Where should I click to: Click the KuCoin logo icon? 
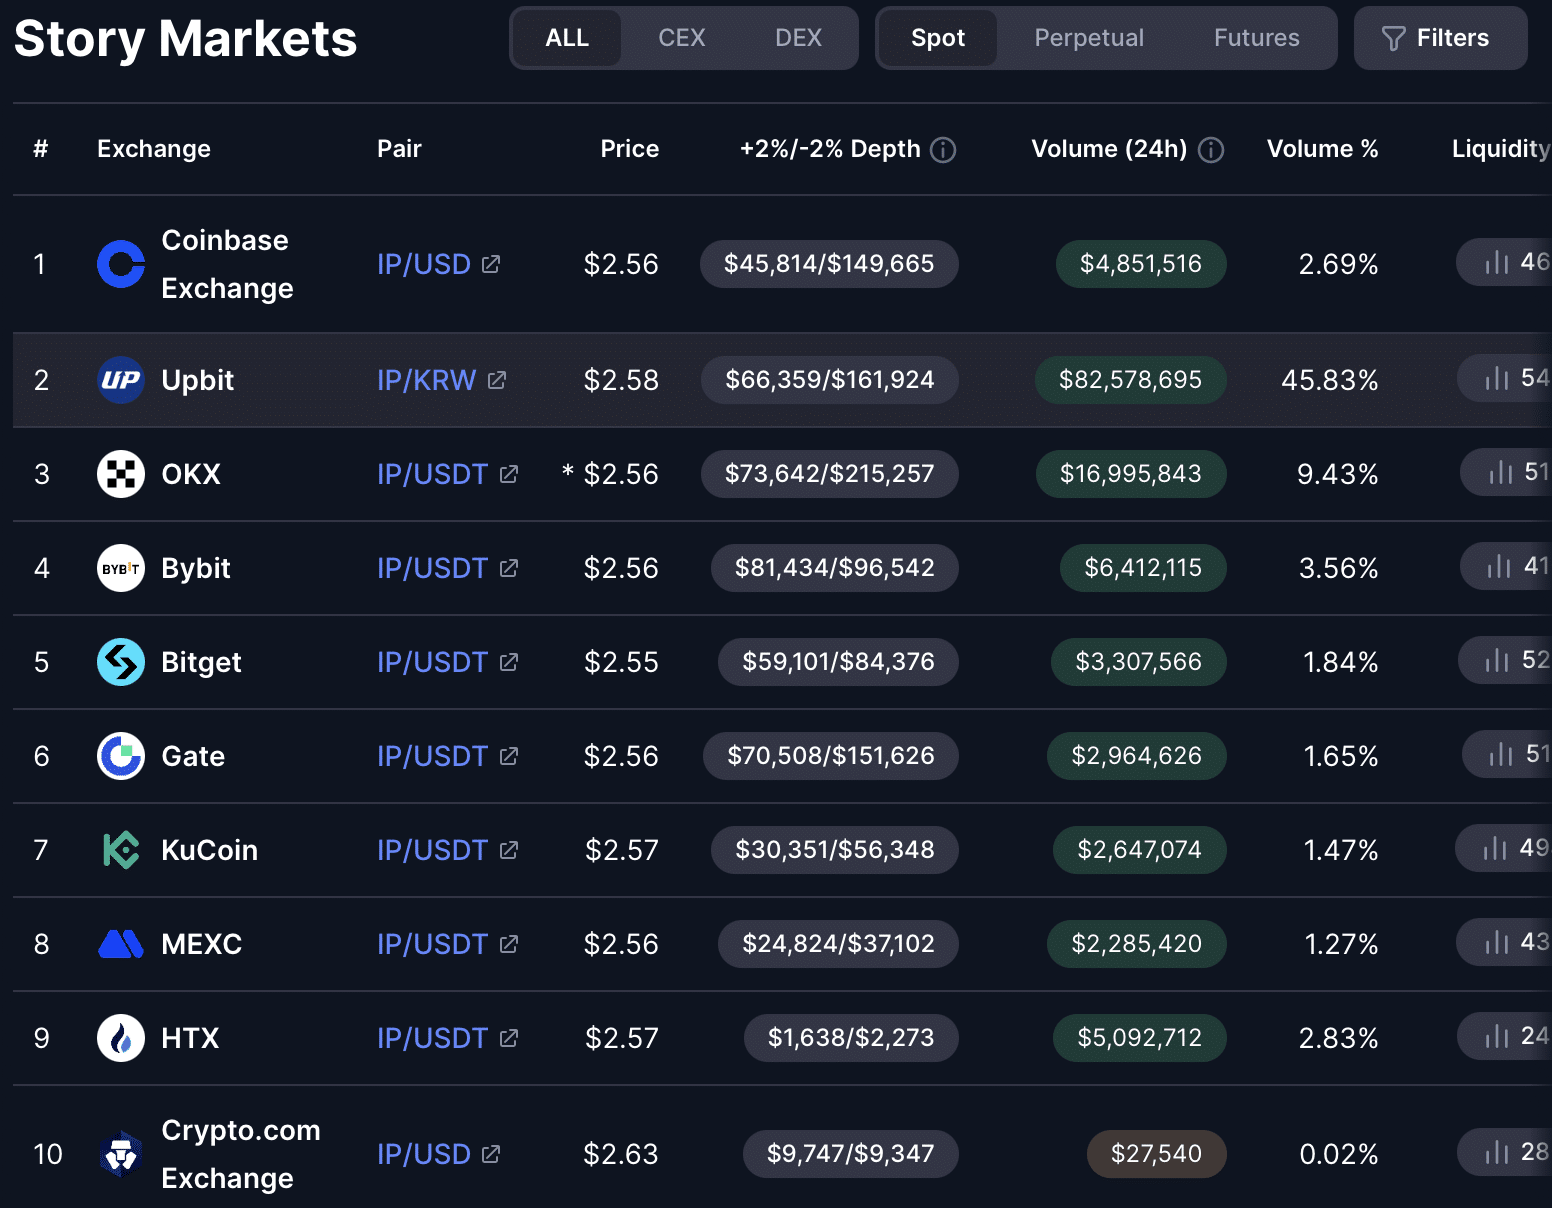click(121, 850)
